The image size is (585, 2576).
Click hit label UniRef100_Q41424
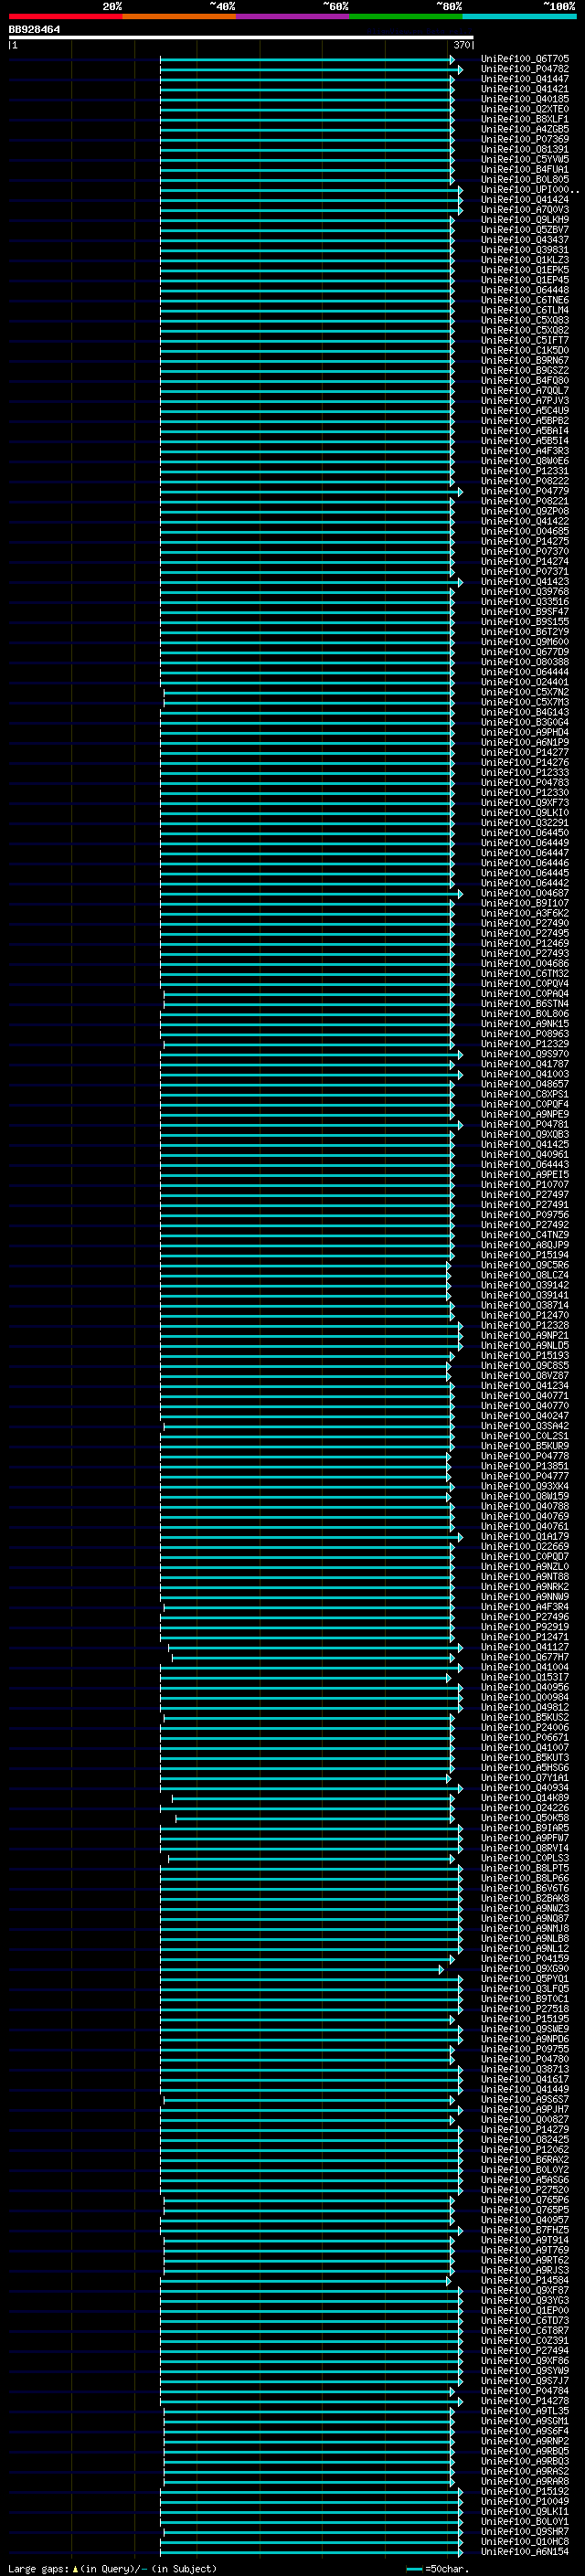pos(525,199)
